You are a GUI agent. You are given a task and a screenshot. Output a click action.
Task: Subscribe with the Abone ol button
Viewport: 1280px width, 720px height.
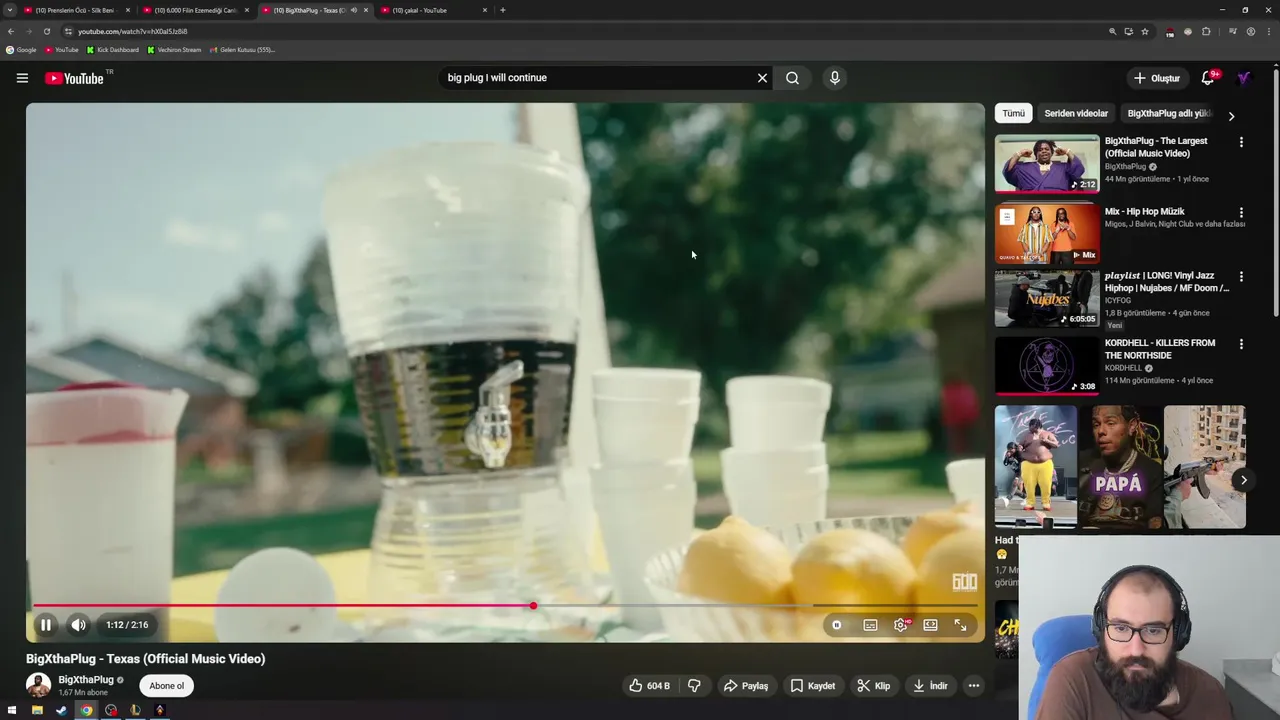167,686
